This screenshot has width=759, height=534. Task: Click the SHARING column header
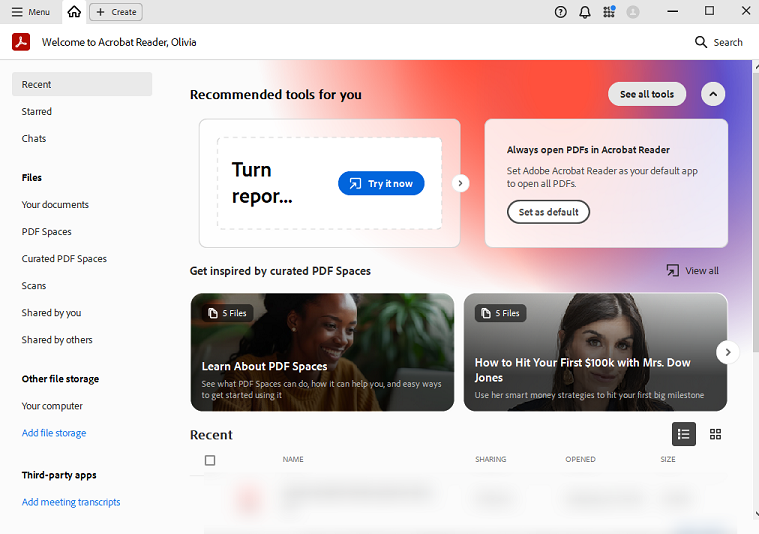490,459
